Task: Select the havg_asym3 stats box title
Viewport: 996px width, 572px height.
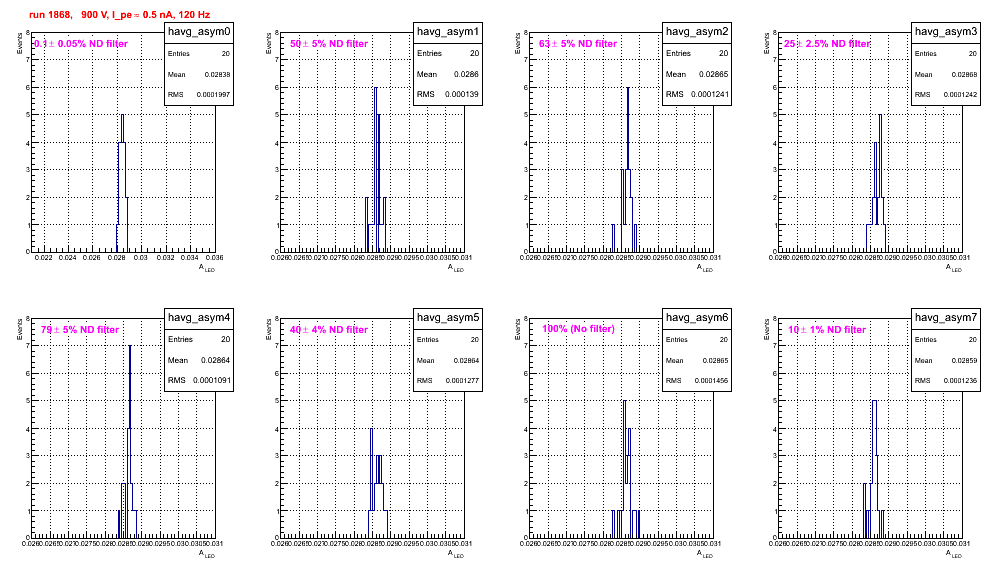Action: (946, 32)
